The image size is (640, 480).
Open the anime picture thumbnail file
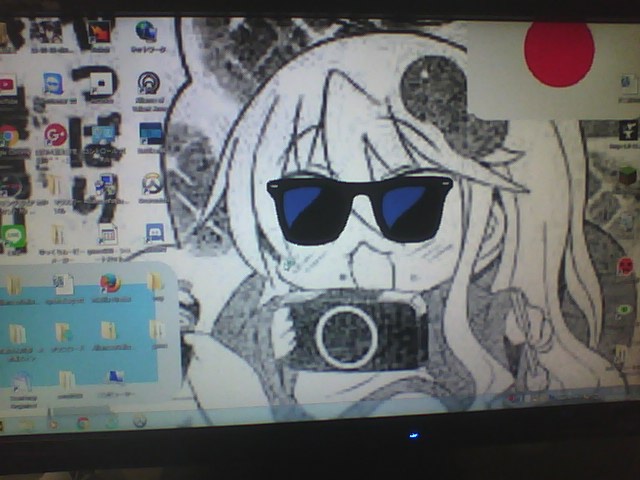pos(48,33)
